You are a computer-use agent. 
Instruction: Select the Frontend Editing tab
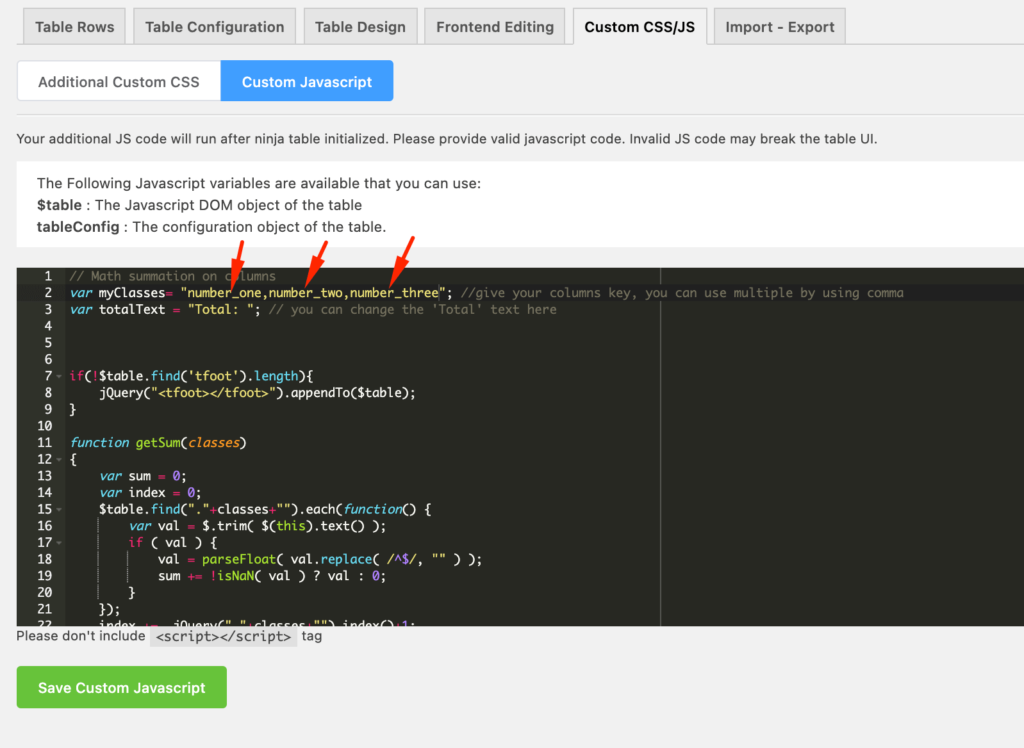pyautogui.click(x=495, y=27)
